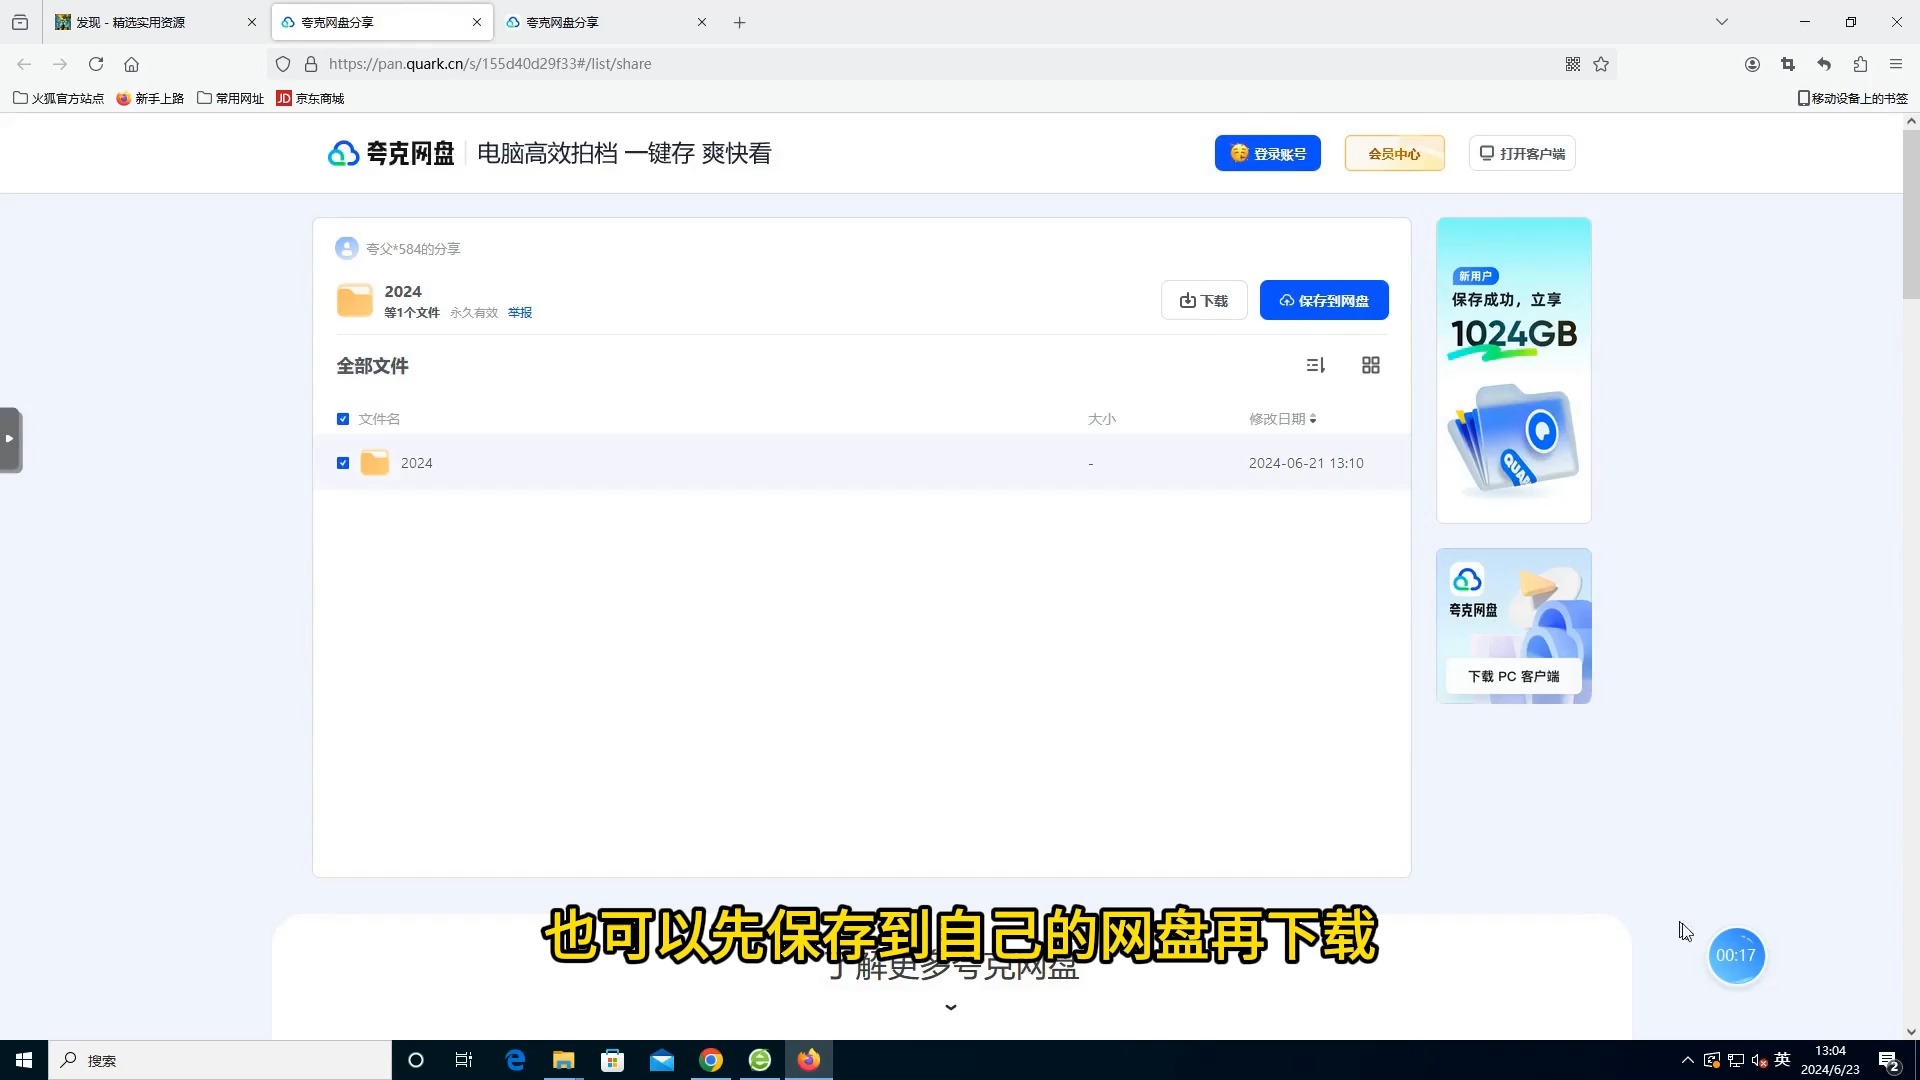Image resolution: width=1920 pixels, height=1080 pixels.
Task: Click the pan.quark.cn address bar
Action: (x=940, y=64)
